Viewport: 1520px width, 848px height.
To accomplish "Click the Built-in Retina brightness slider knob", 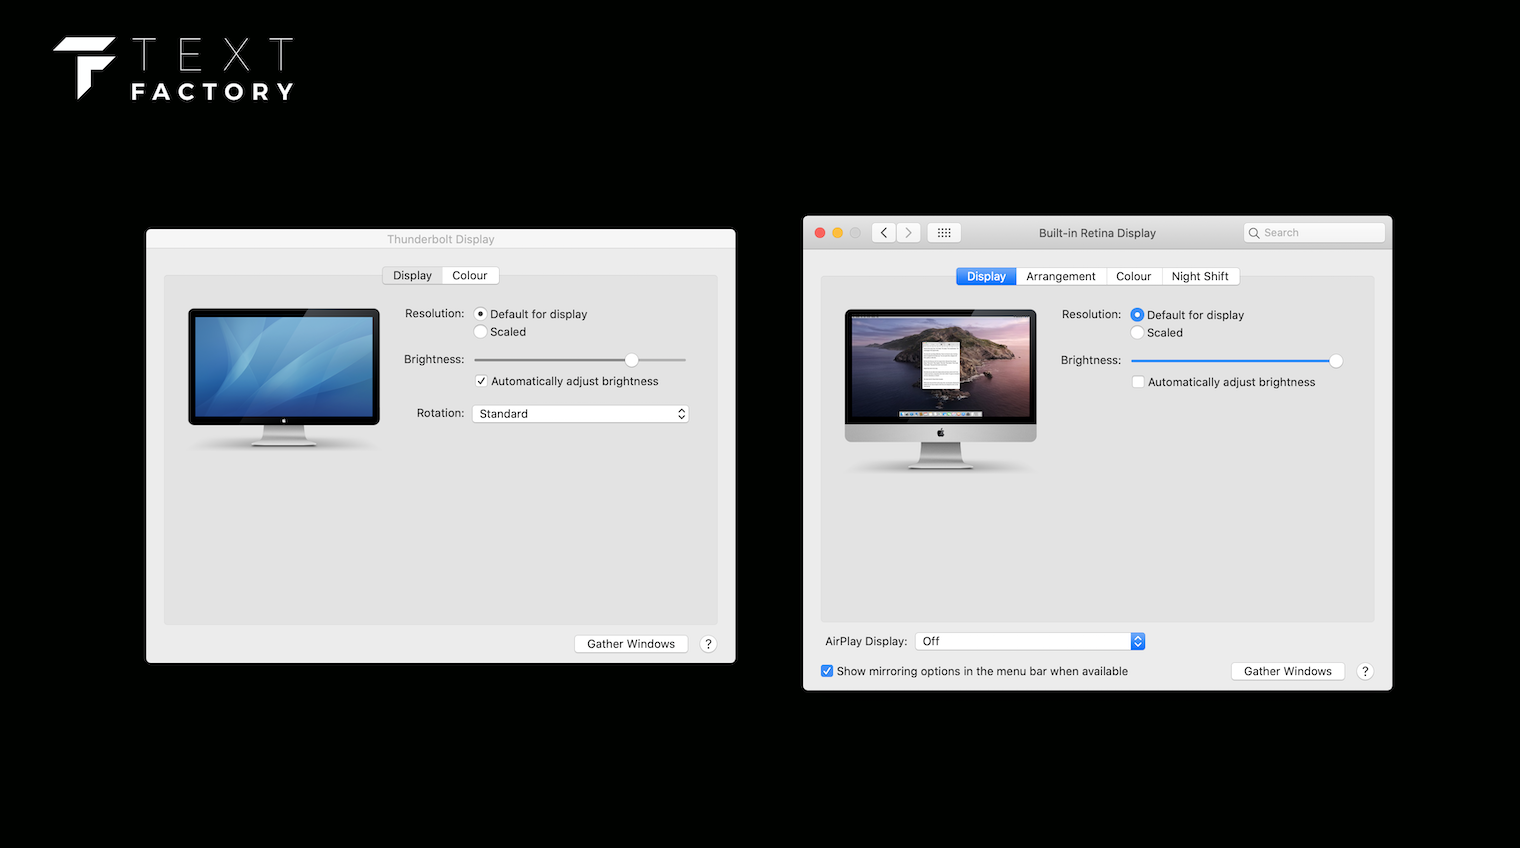I will point(1336,361).
